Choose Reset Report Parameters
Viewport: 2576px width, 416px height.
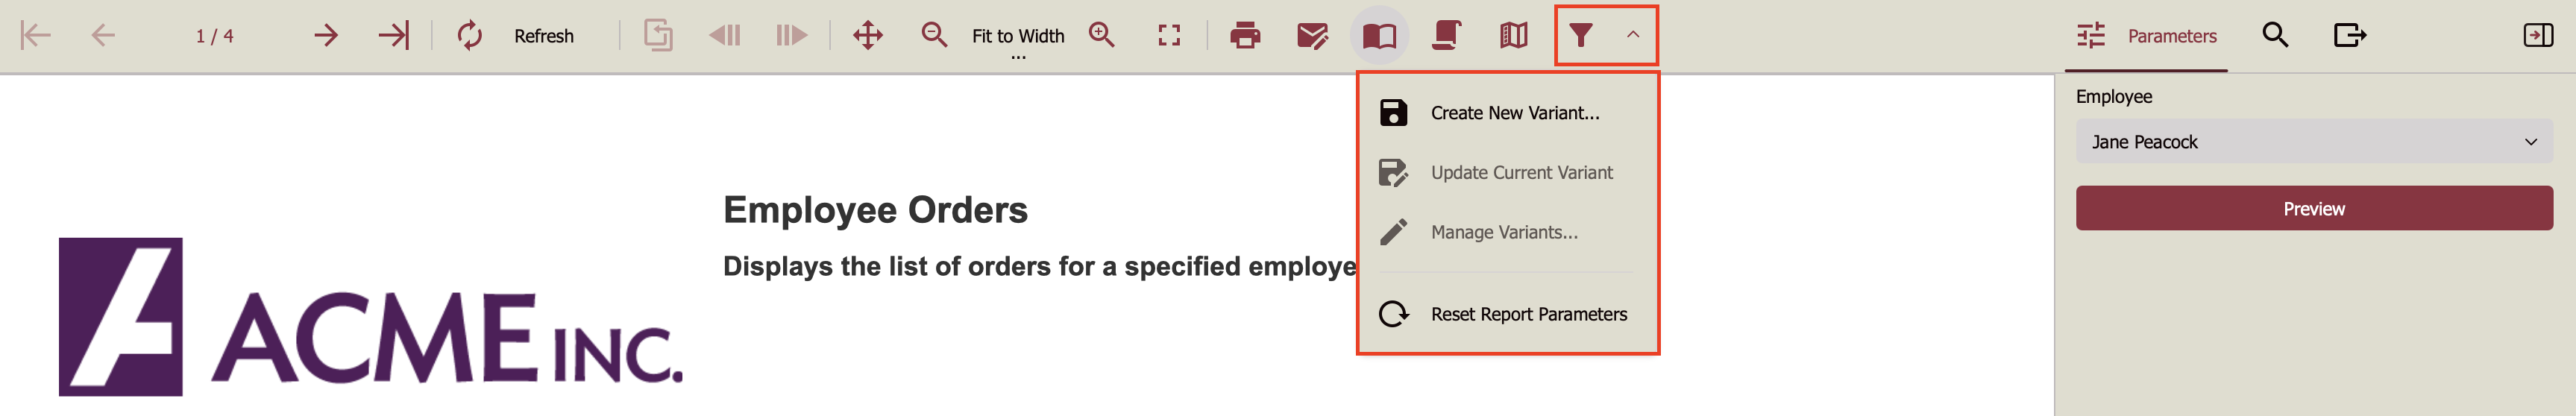tap(1528, 314)
